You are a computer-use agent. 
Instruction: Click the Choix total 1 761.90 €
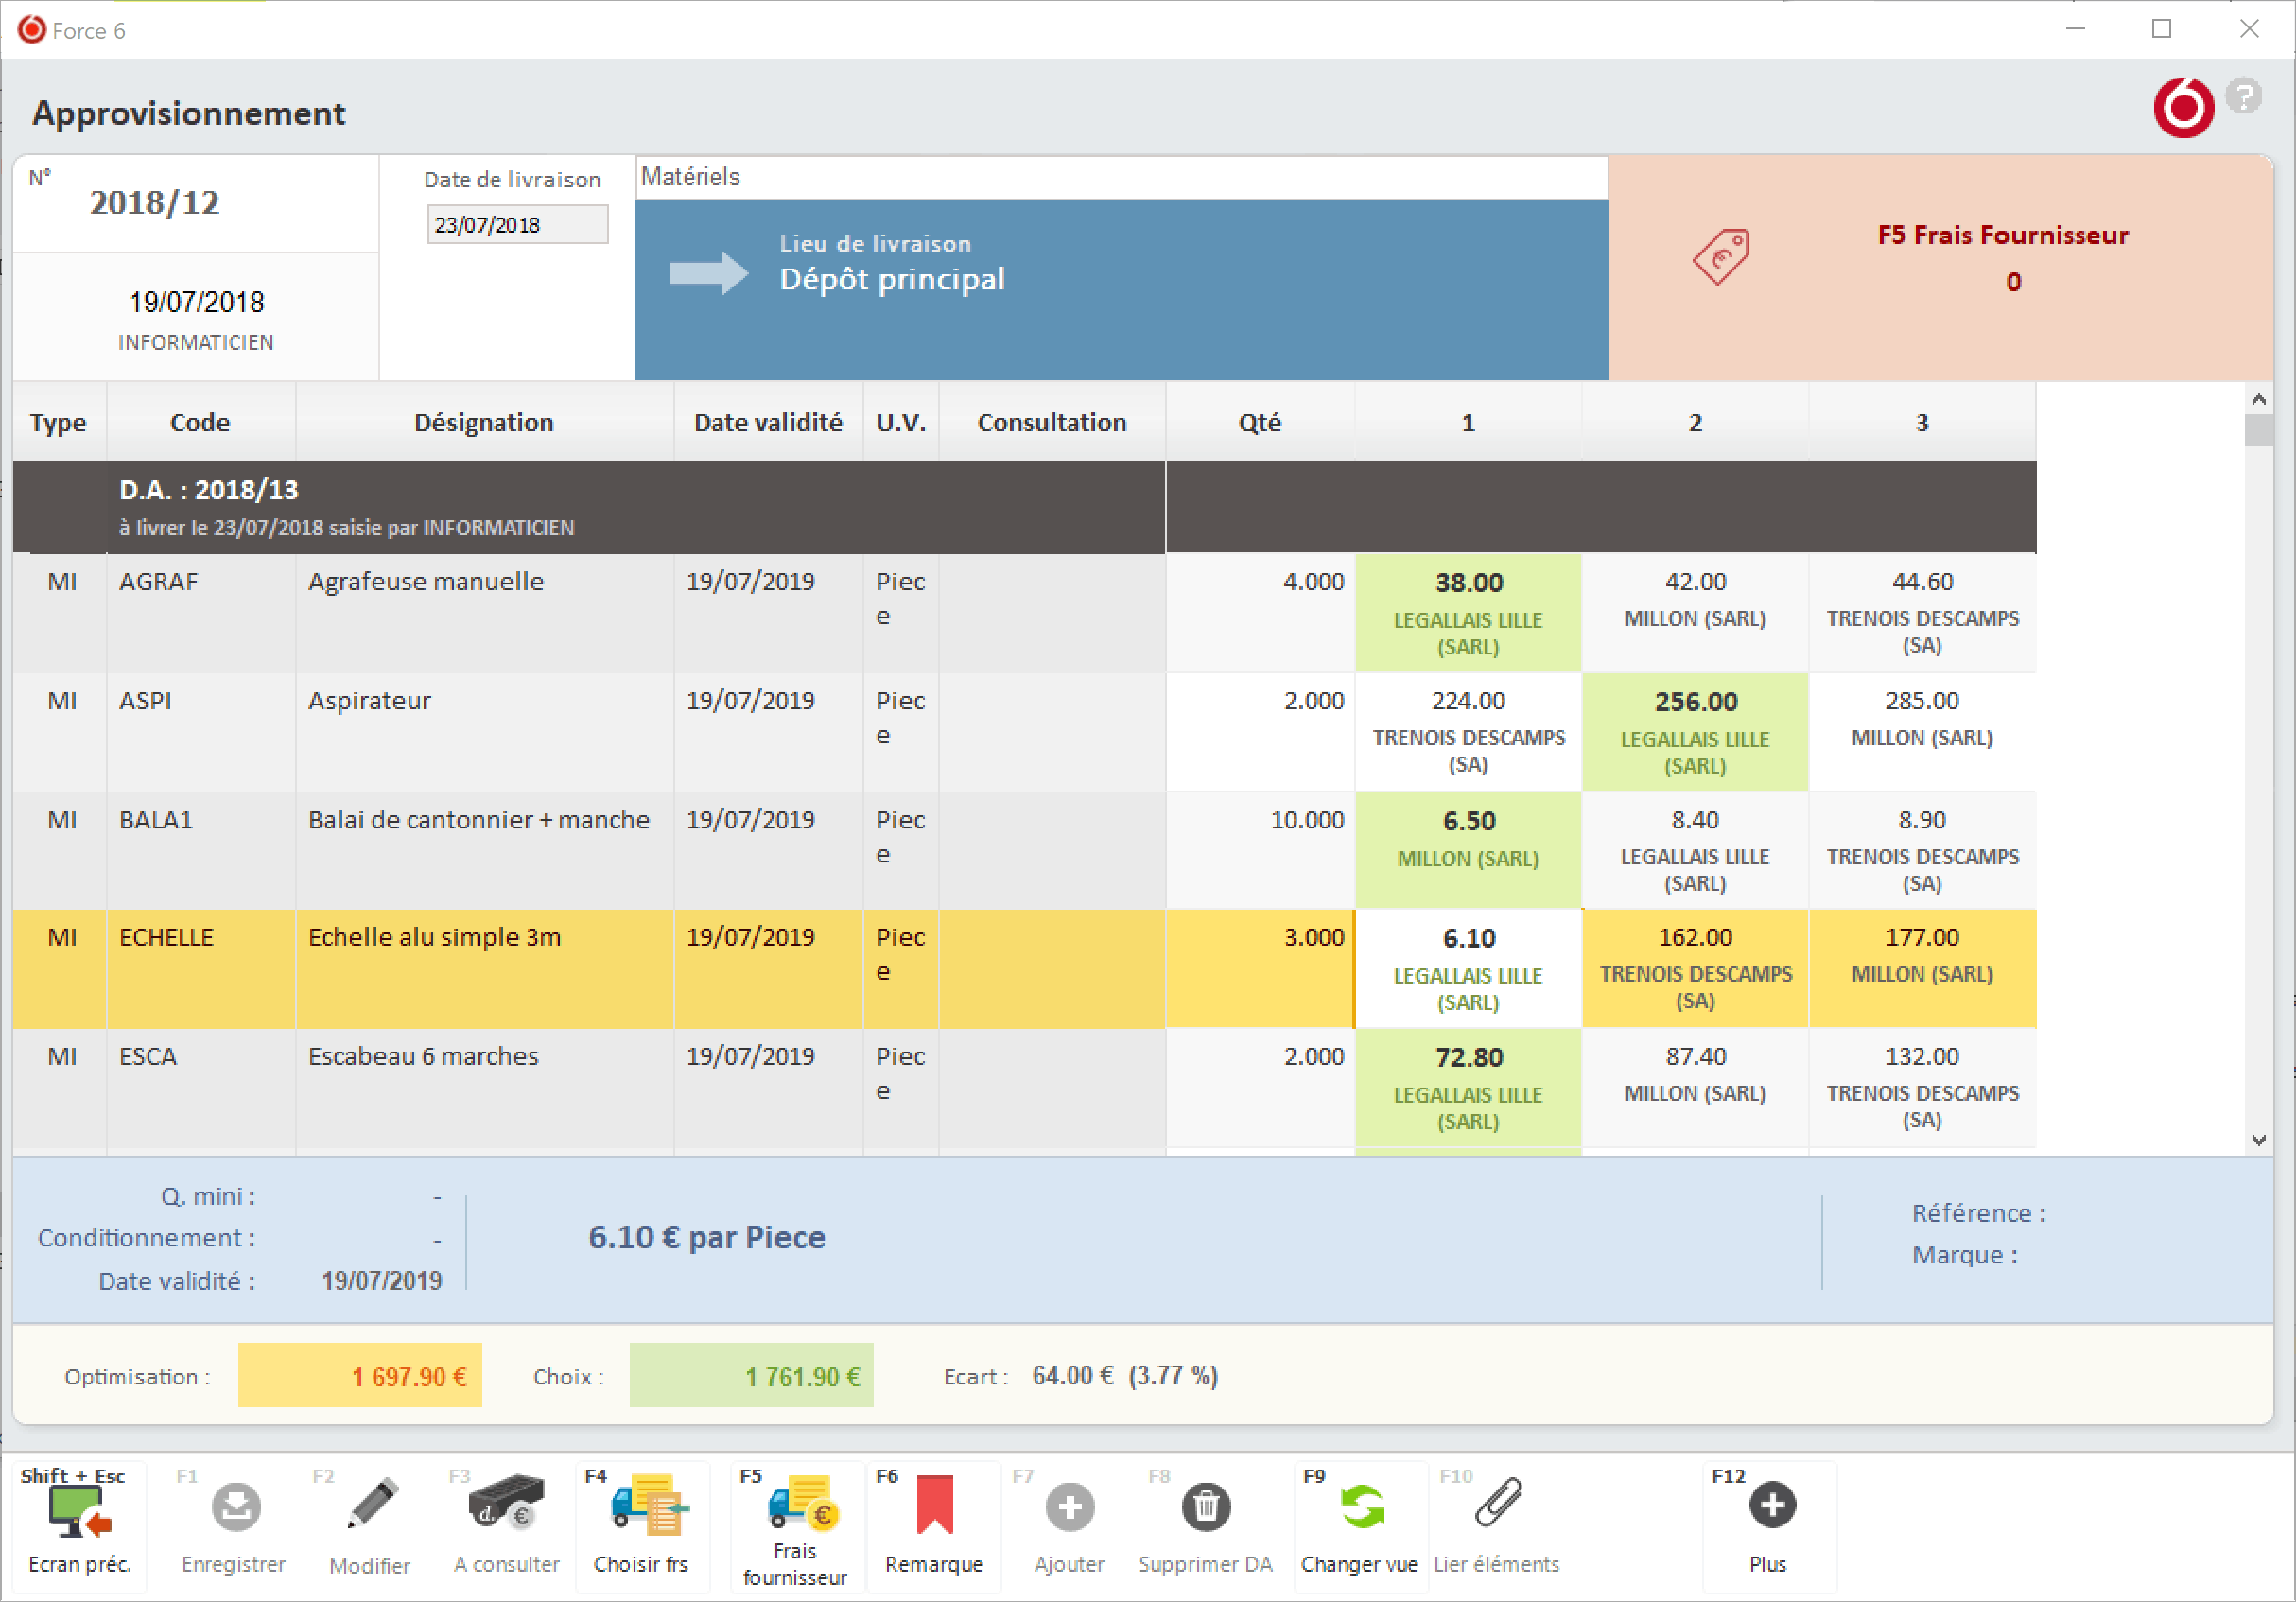click(751, 1376)
